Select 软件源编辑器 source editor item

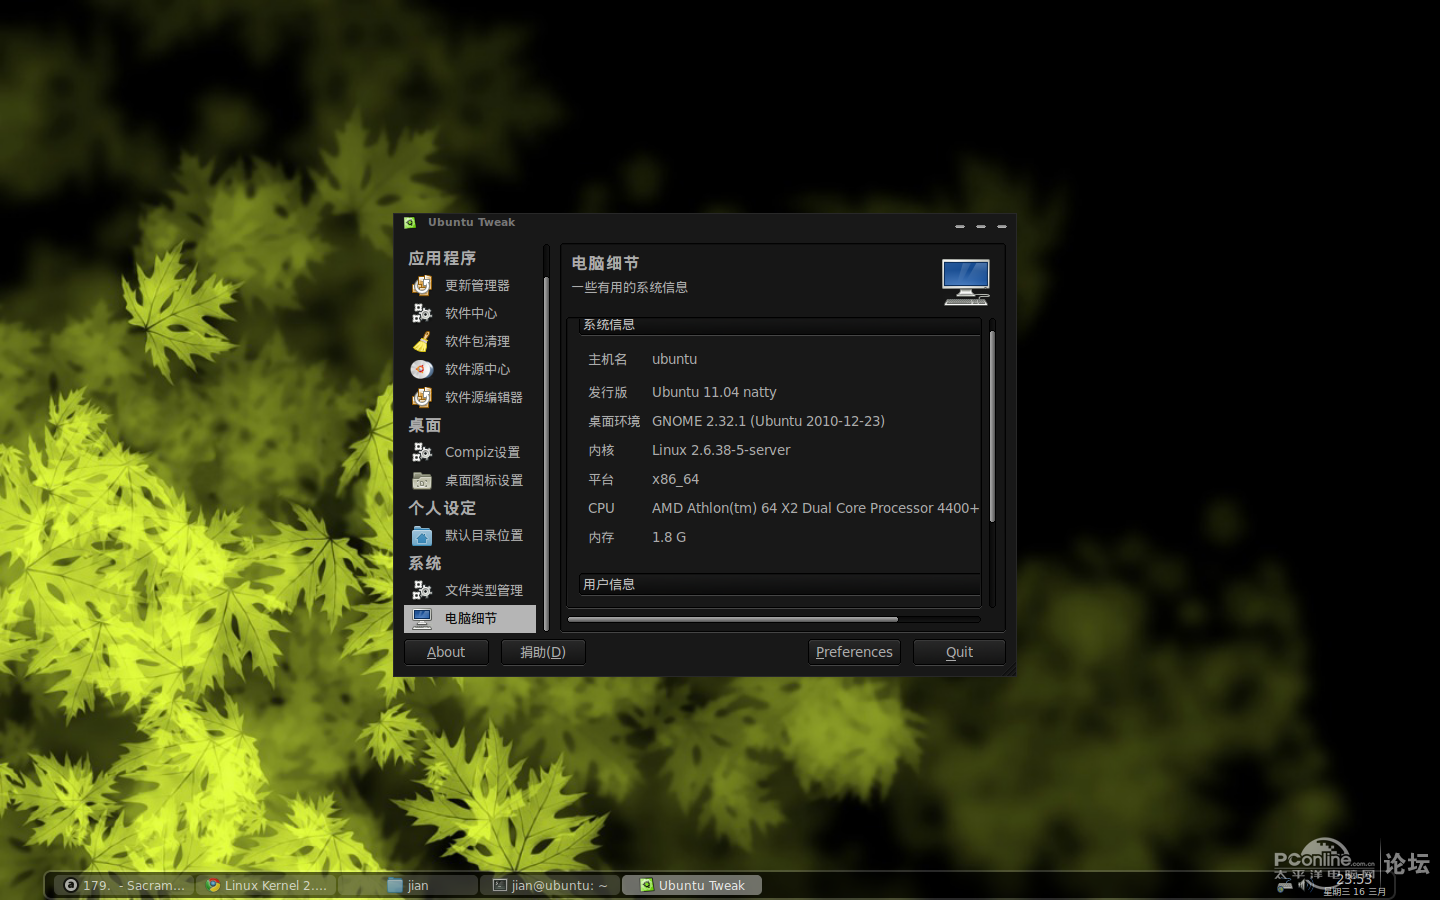[469, 398]
